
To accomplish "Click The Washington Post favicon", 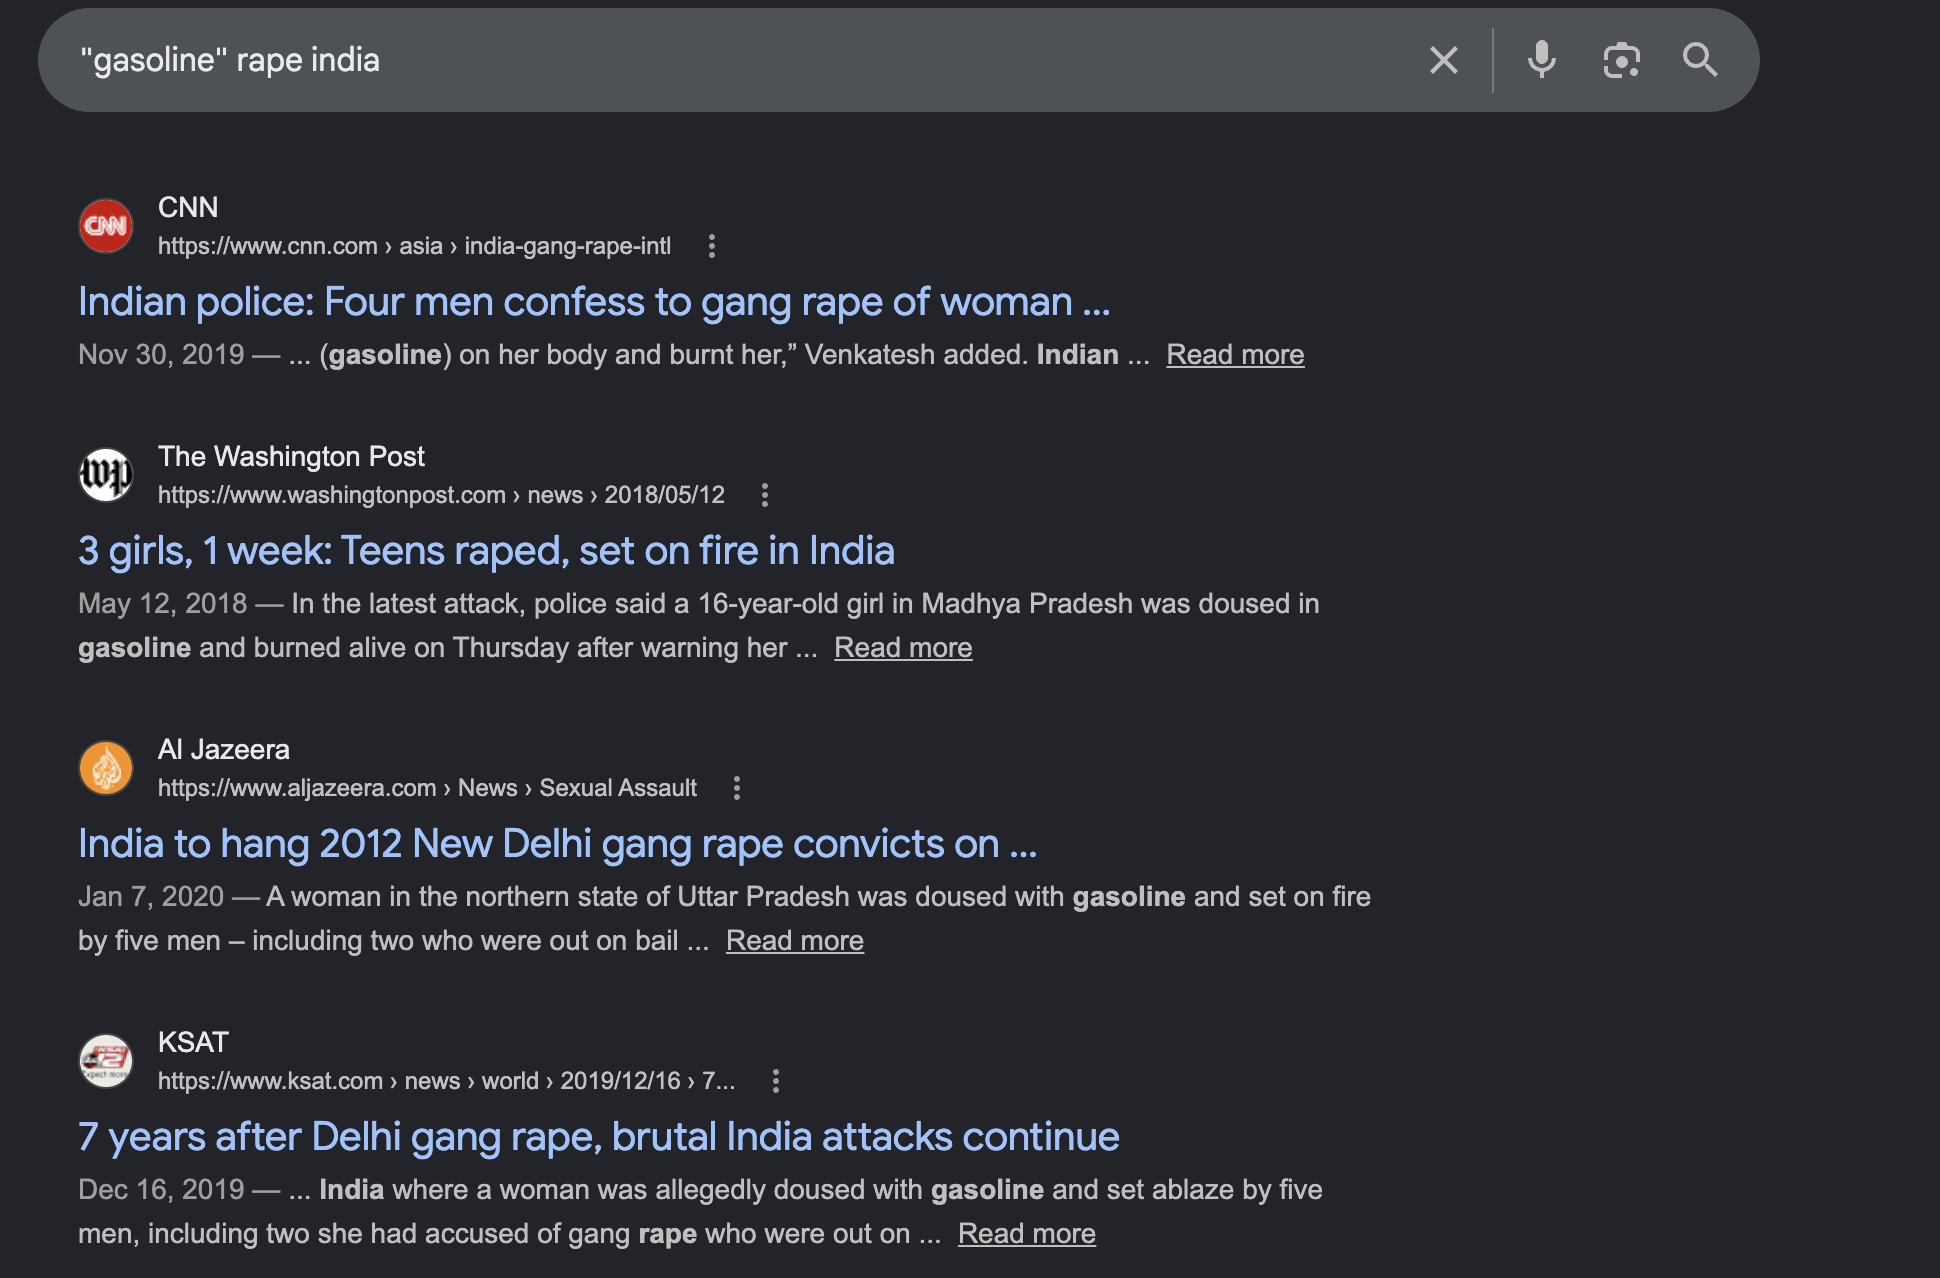I will [x=106, y=475].
